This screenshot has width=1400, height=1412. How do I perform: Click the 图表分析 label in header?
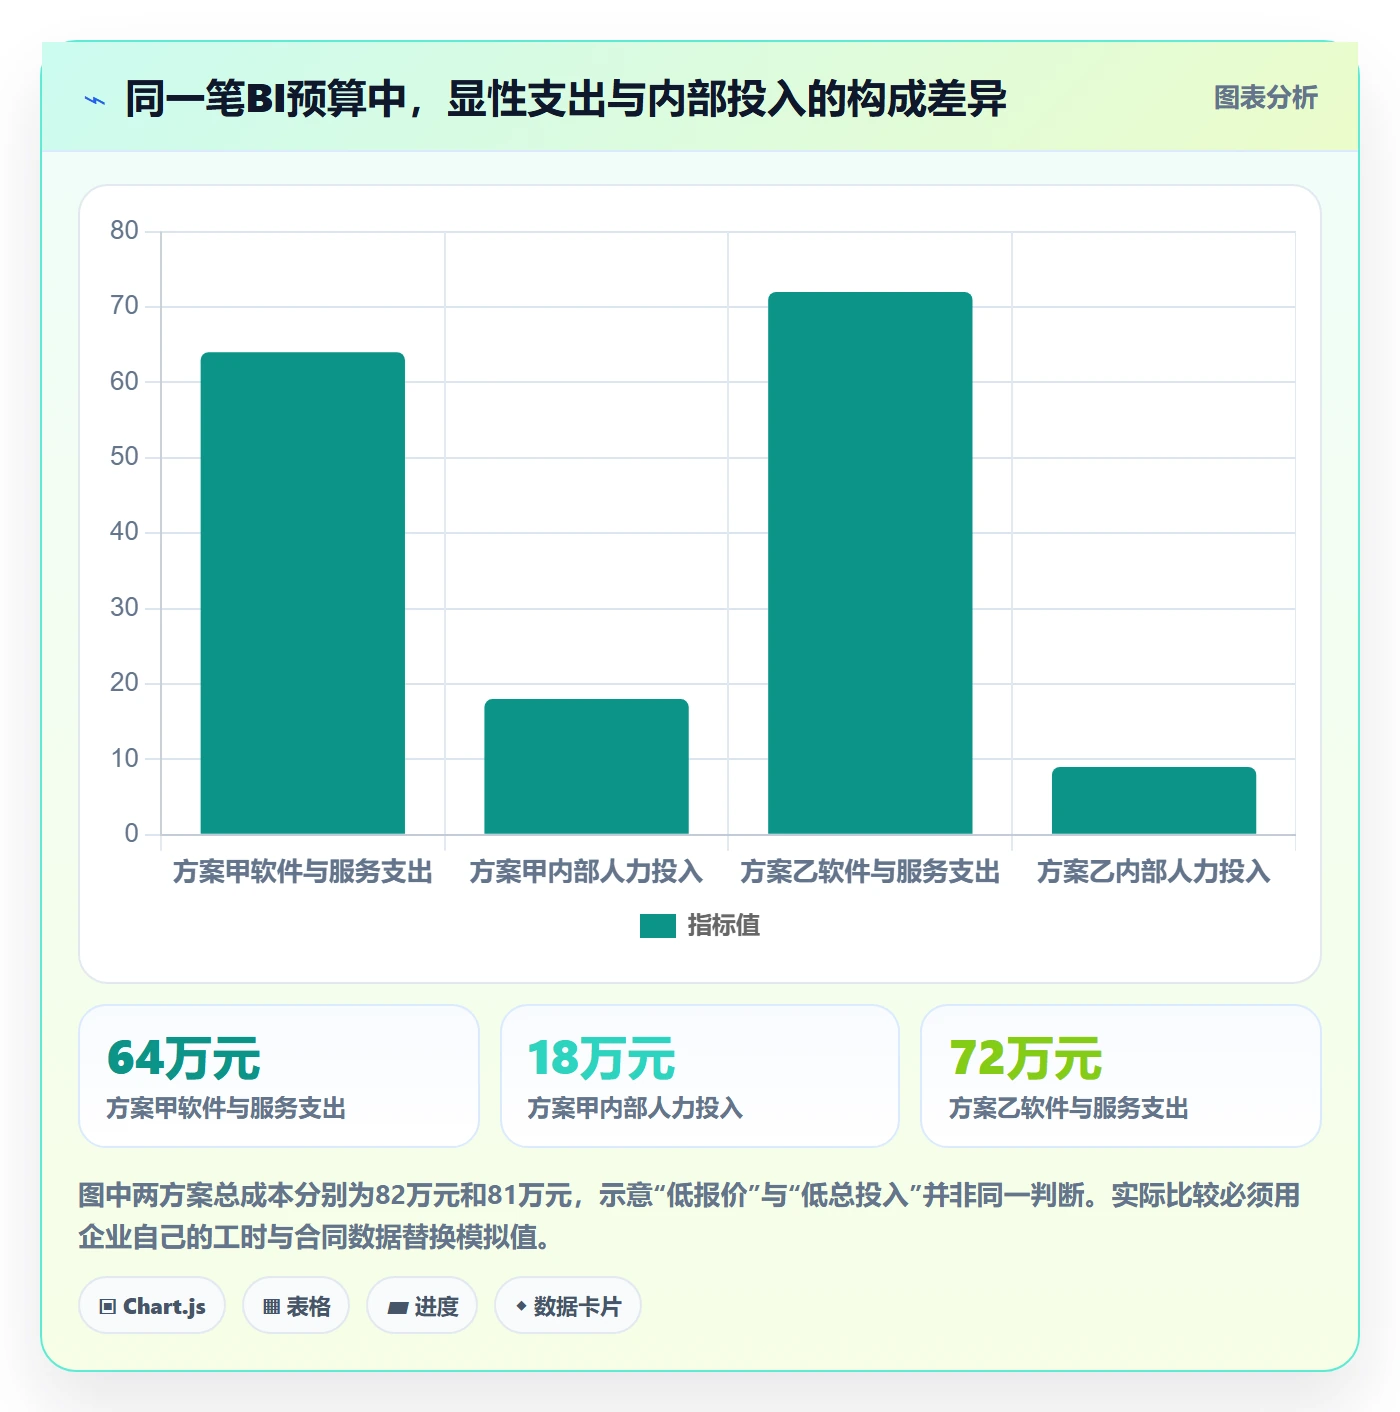click(1265, 98)
